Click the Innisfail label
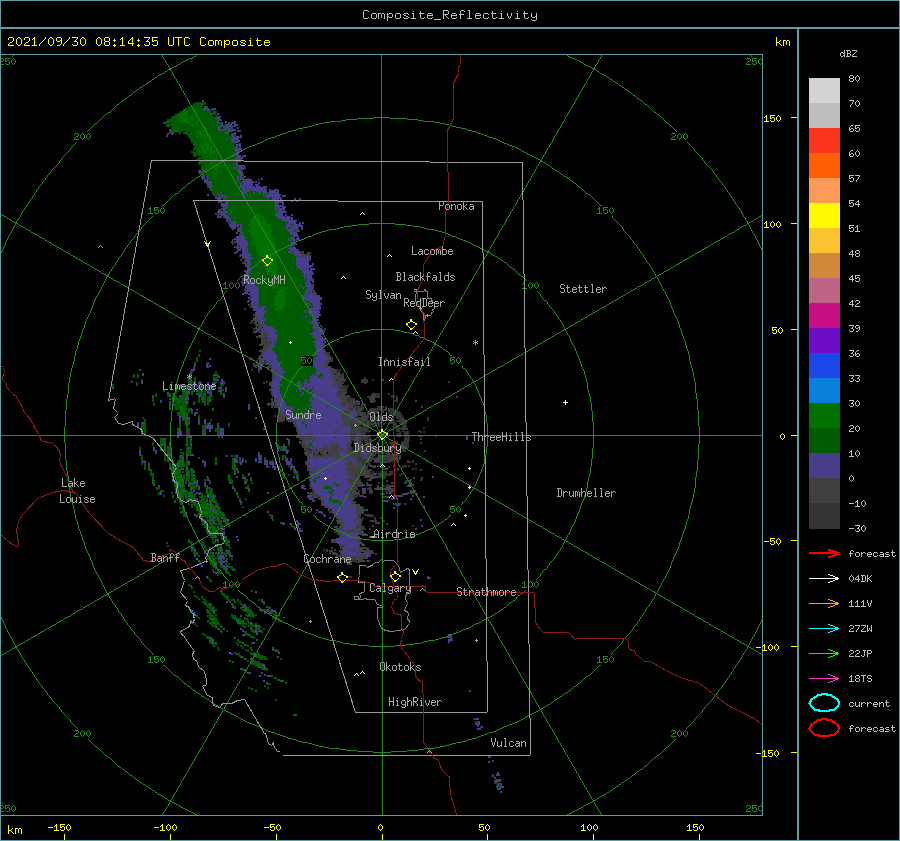This screenshot has height=841, width=900. click(404, 362)
